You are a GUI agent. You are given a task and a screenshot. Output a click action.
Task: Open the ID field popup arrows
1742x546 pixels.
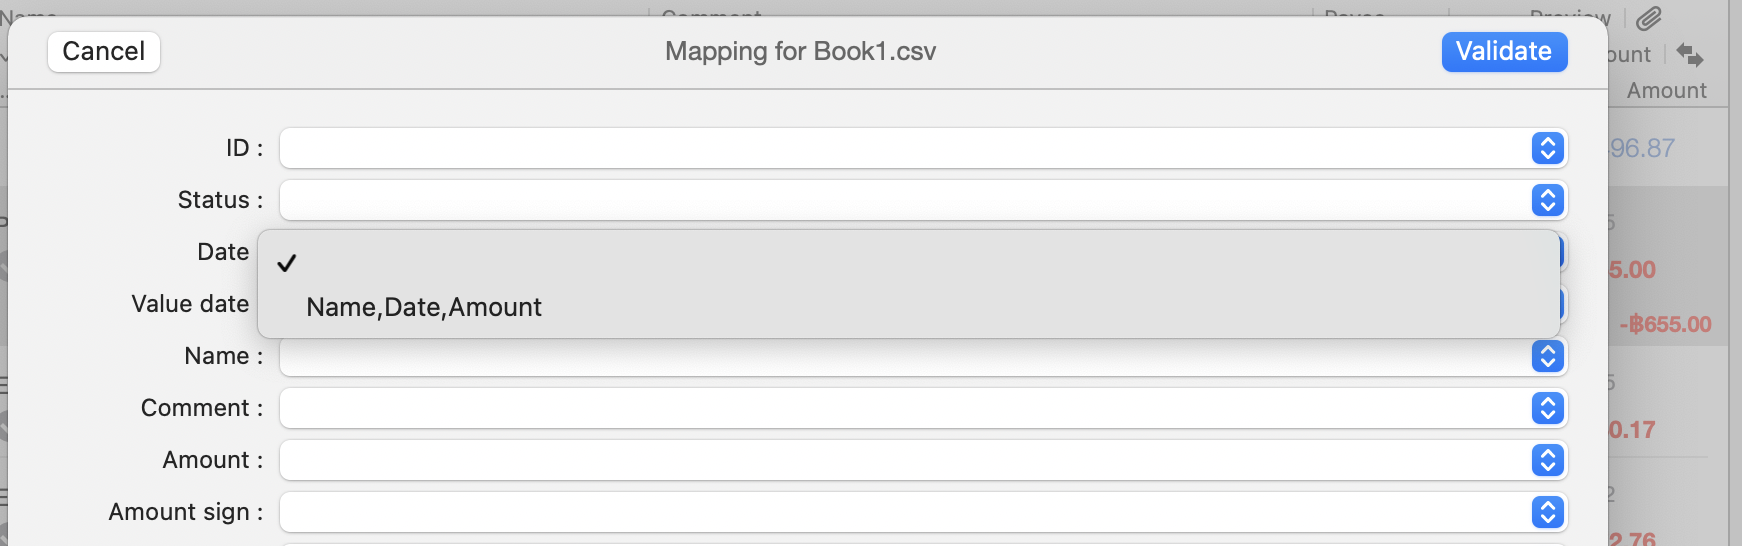click(1547, 148)
